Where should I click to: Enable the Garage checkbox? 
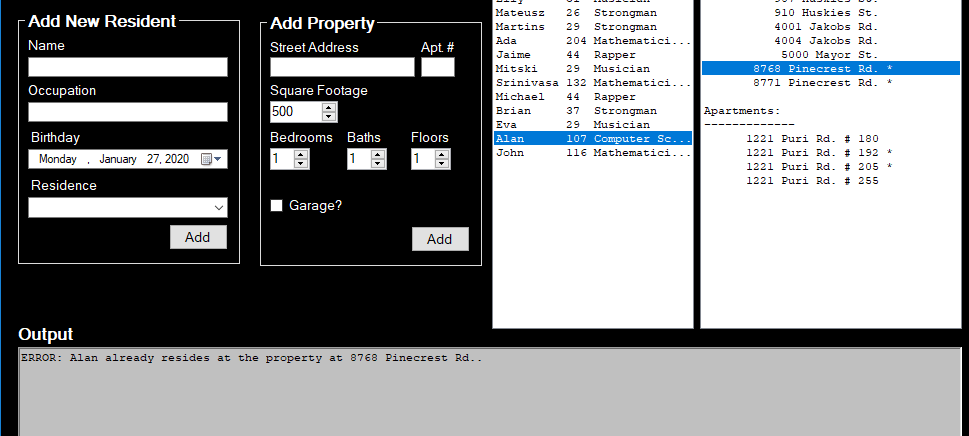pyautogui.click(x=277, y=206)
